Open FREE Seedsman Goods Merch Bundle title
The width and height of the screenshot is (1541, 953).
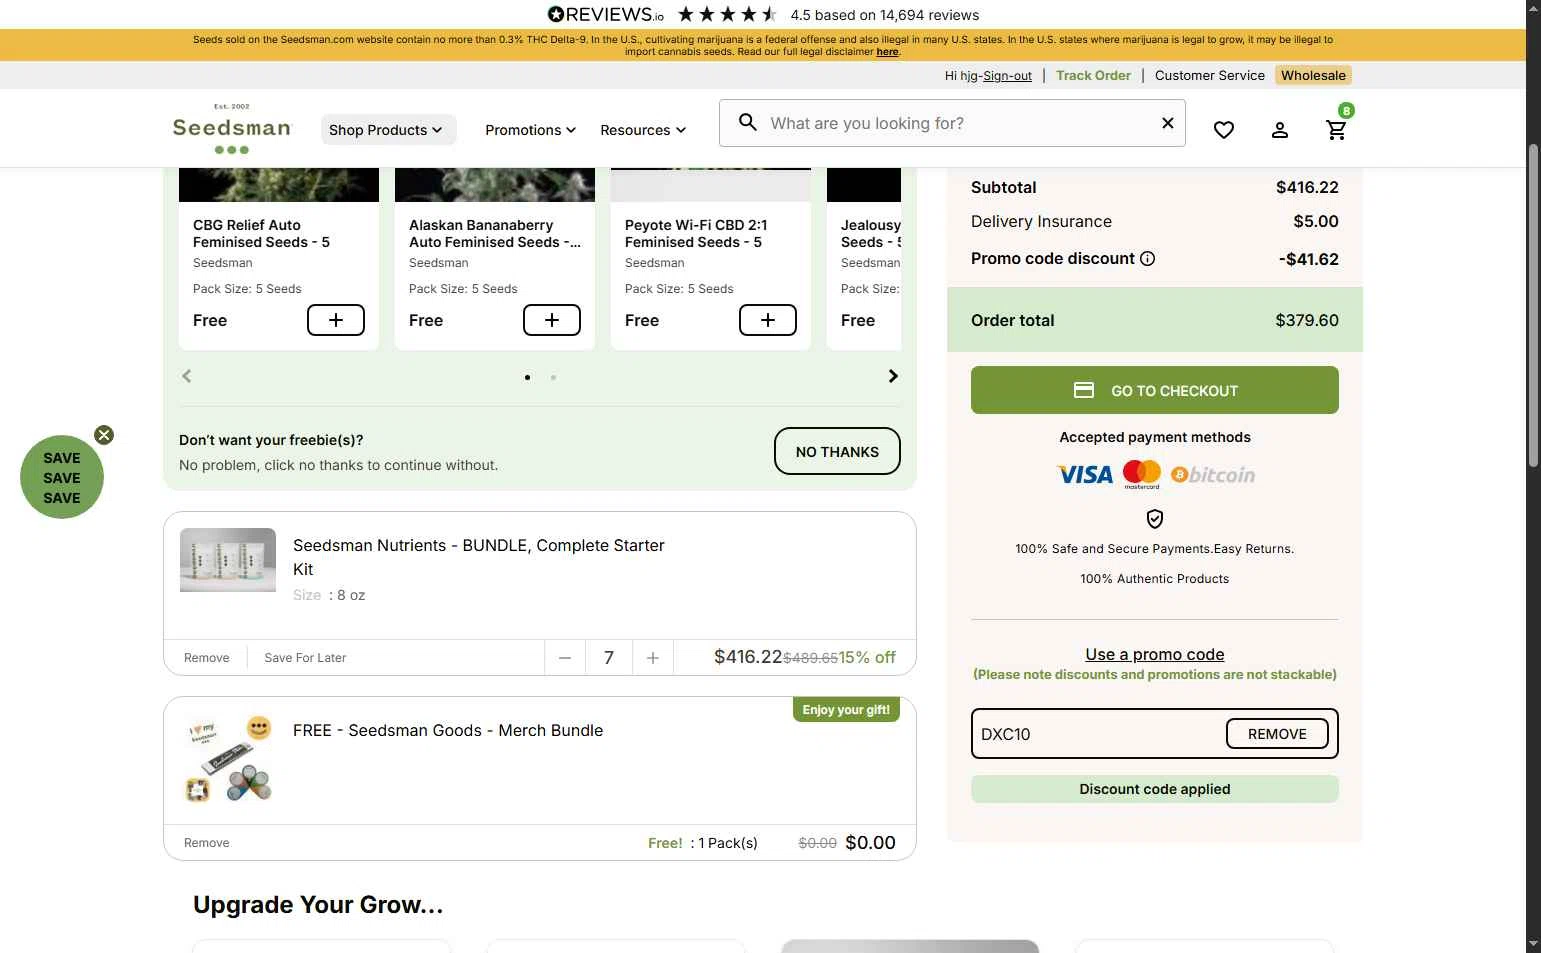click(x=448, y=730)
